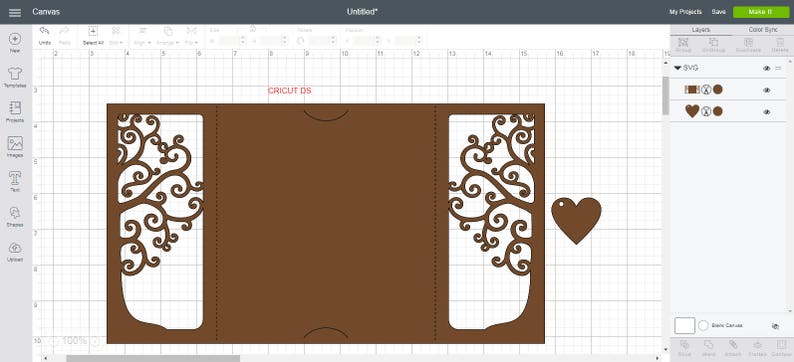Click the card layer thumbnail
This screenshot has width=794, height=362.
click(x=692, y=90)
